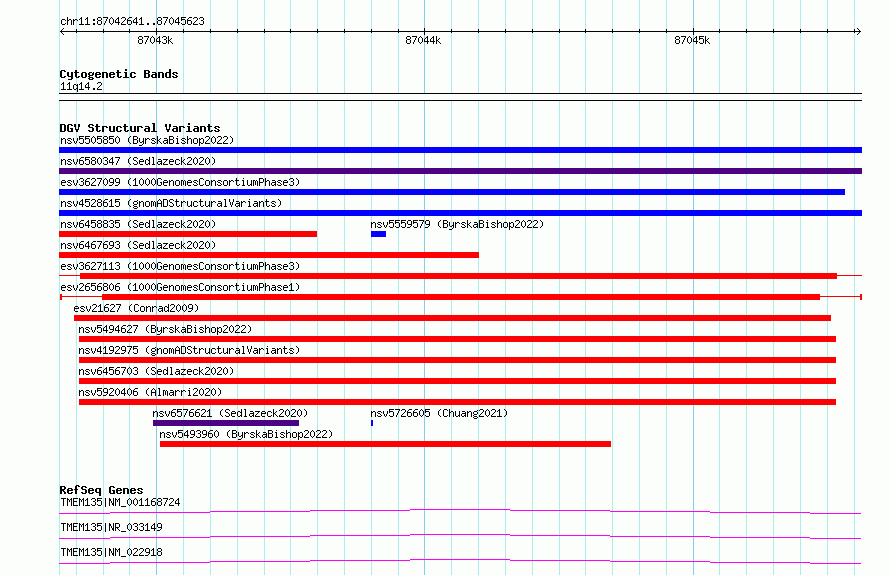Open TMEM135|NM_001168724 gene label
This screenshot has height=575, width=890.
[120, 502]
